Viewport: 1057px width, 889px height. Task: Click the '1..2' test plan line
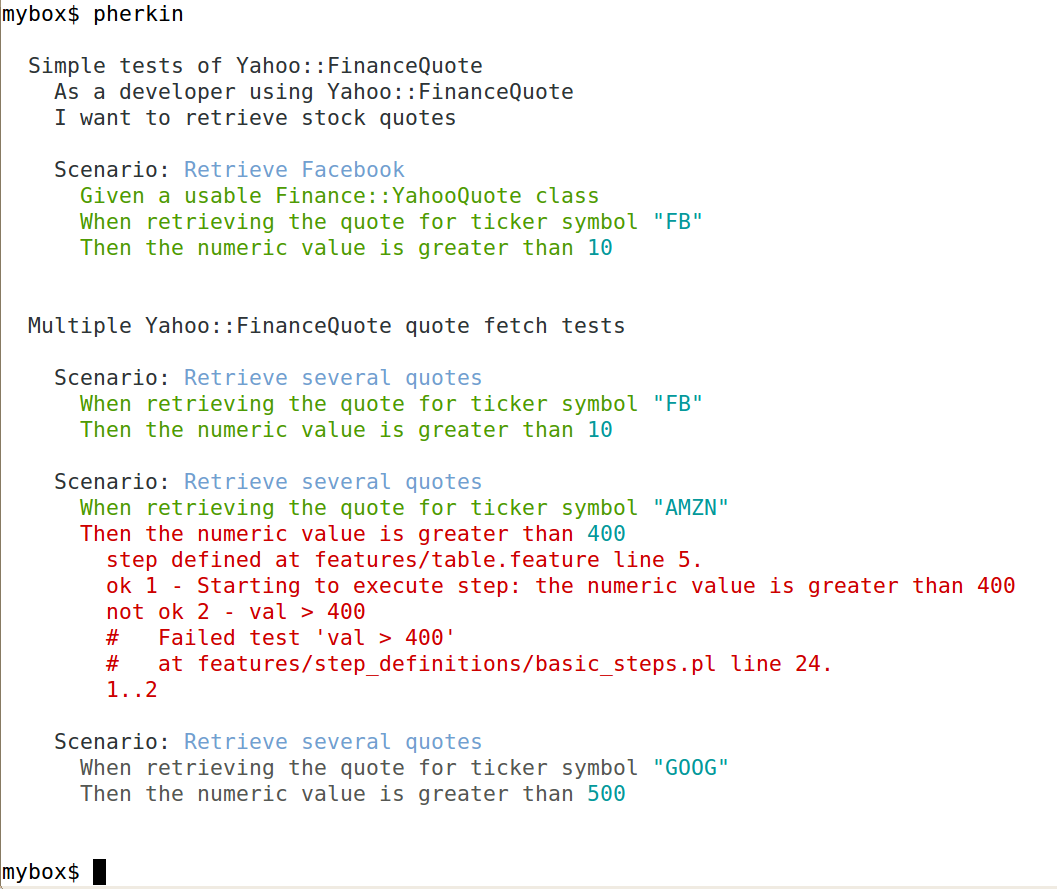[x=132, y=689]
